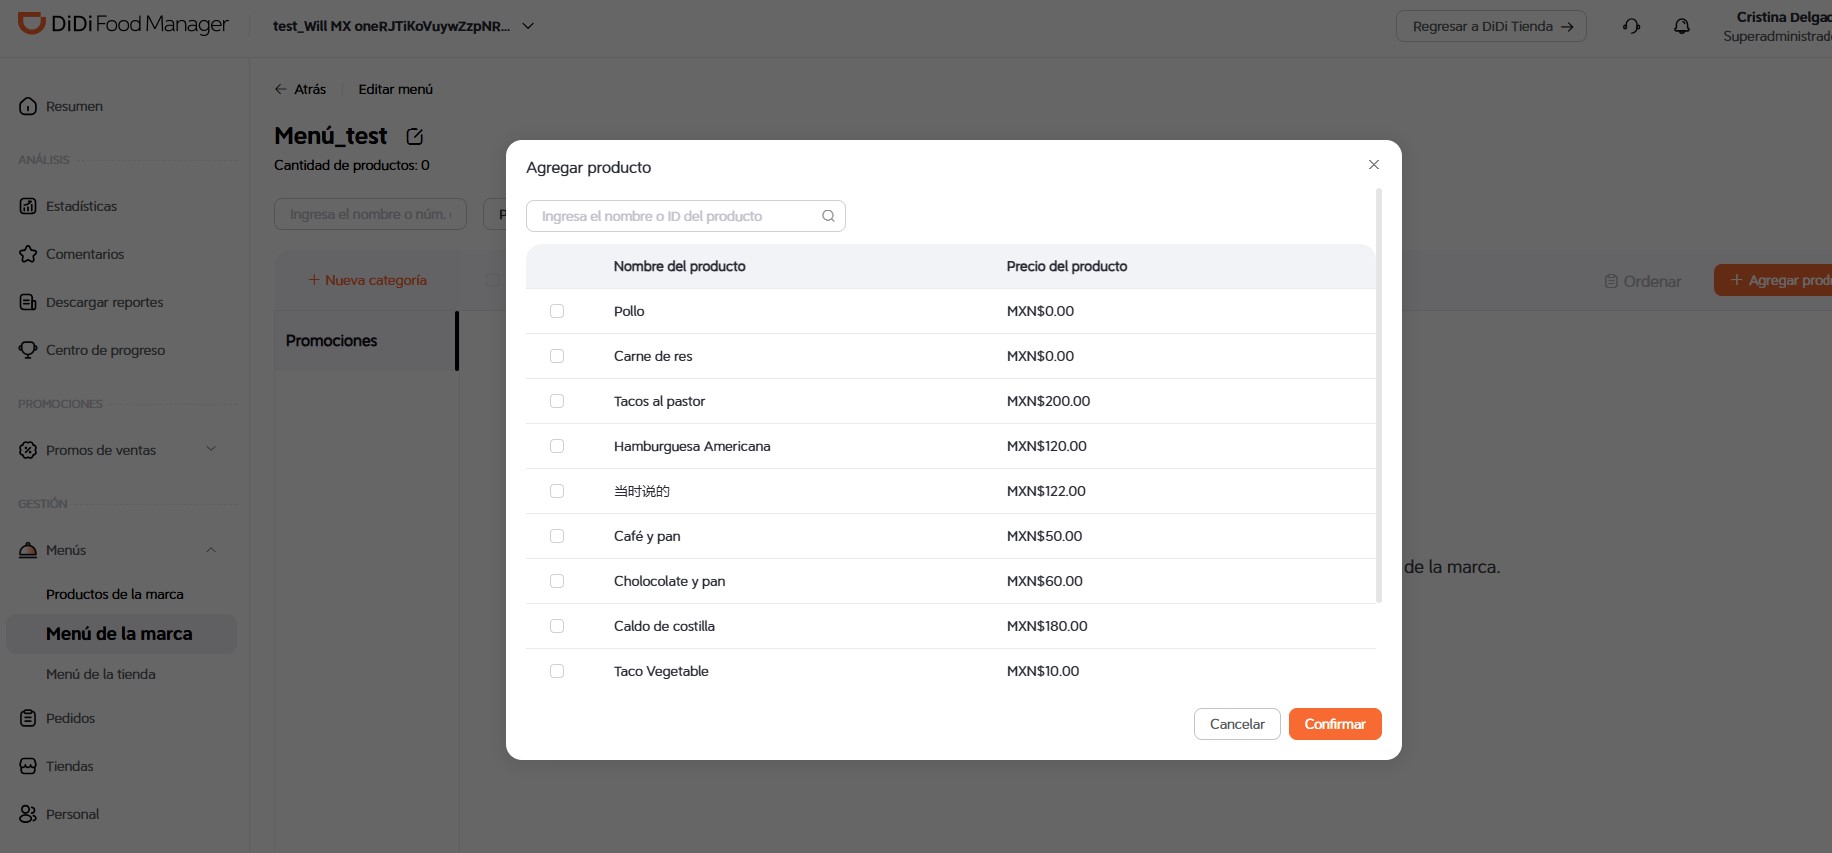The width and height of the screenshot is (1832, 853).
Task: Open Productos de la marca submenu item
Action: click(115, 594)
